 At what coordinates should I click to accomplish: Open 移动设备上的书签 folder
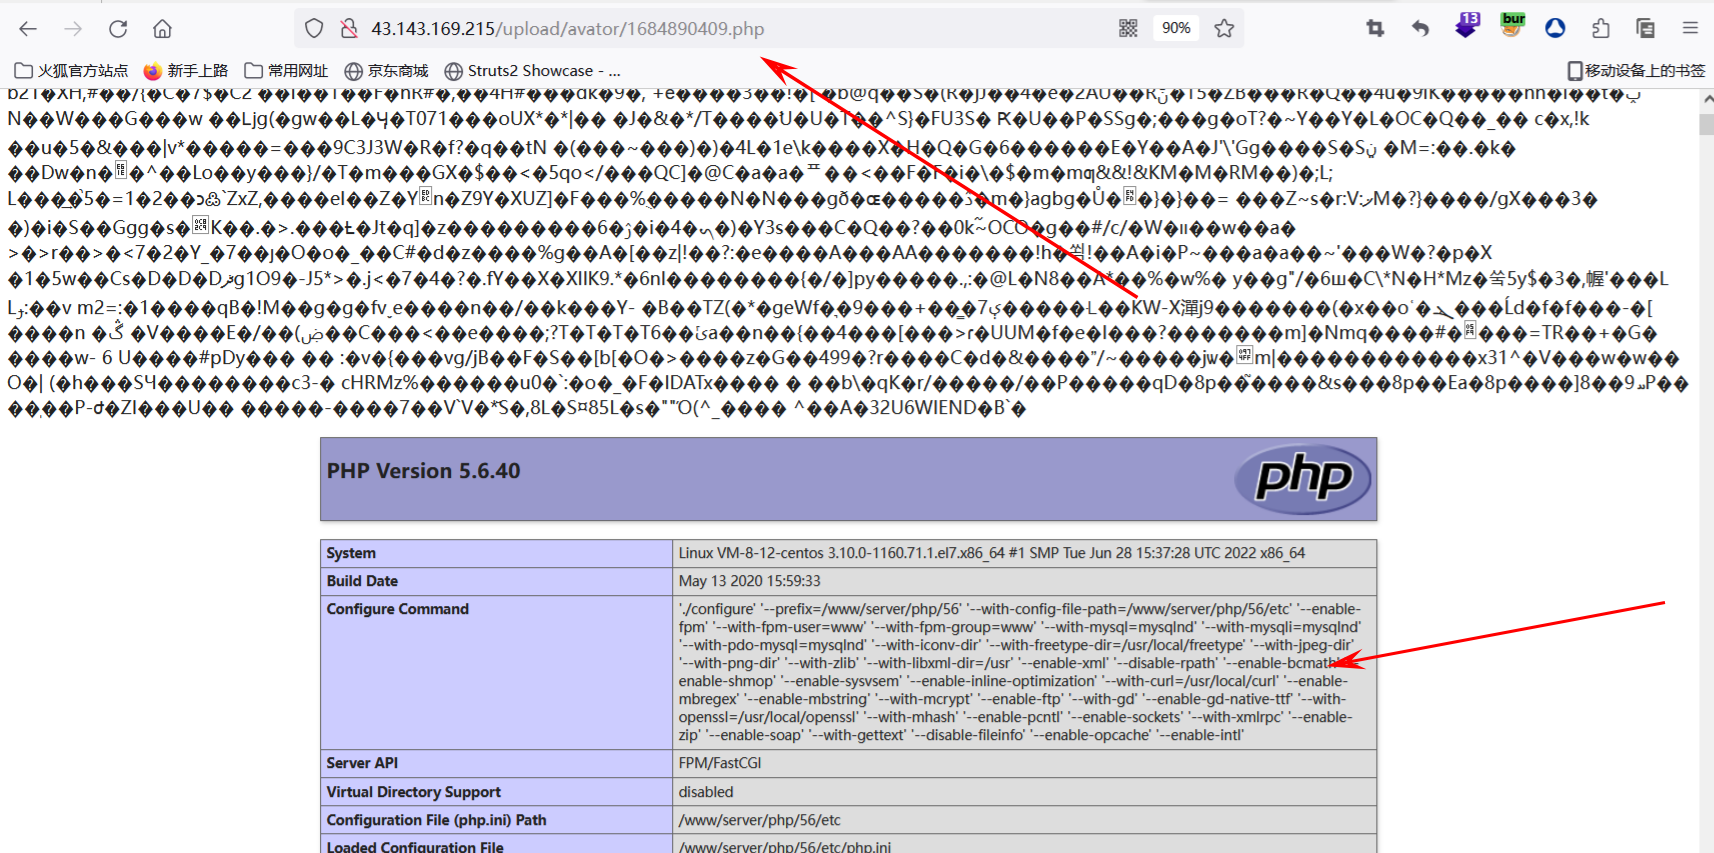coord(1636,71)
